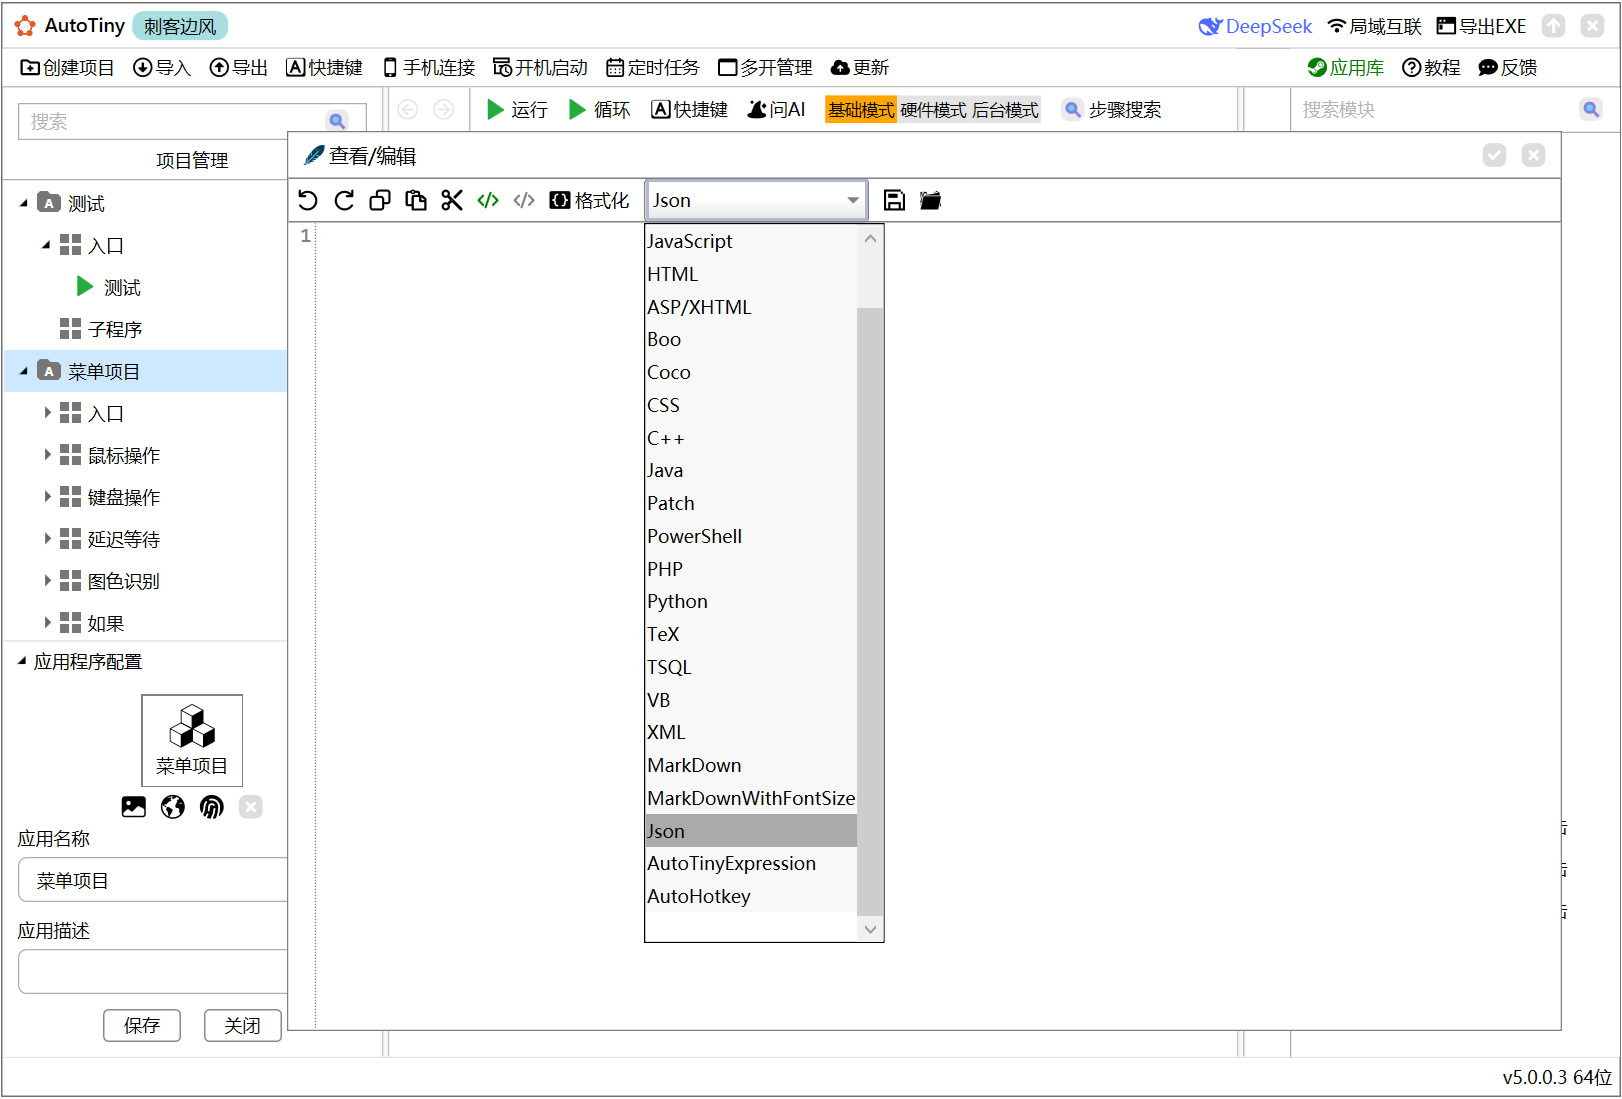The width and height of the screenshot is (1622, 1099).
Task: Open 多开管理 from the menu bar
Action: click(x=766, y=68)
